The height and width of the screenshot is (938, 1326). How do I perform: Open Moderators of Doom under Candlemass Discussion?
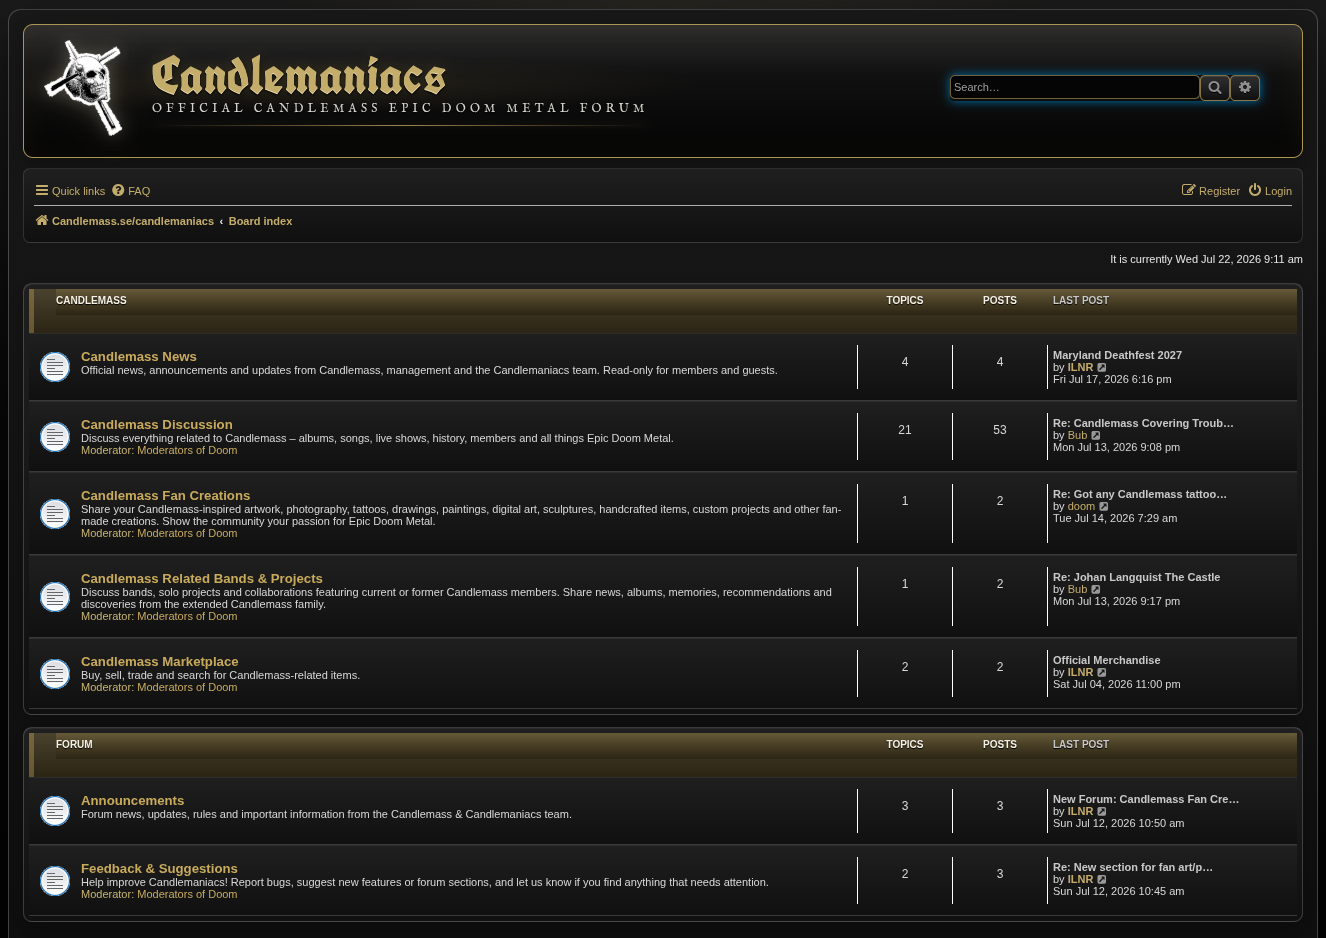click(x=187, y=451)
